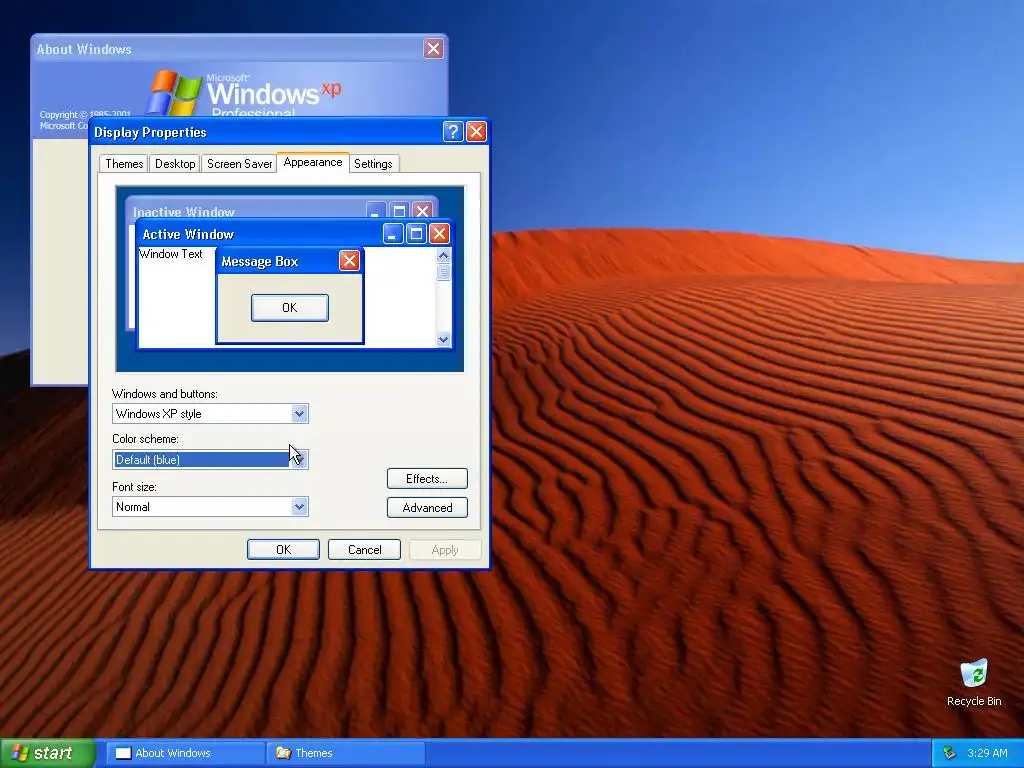Click the preview scrollbar up arrow
1024x768 pixels.
(x=443, y=255)
